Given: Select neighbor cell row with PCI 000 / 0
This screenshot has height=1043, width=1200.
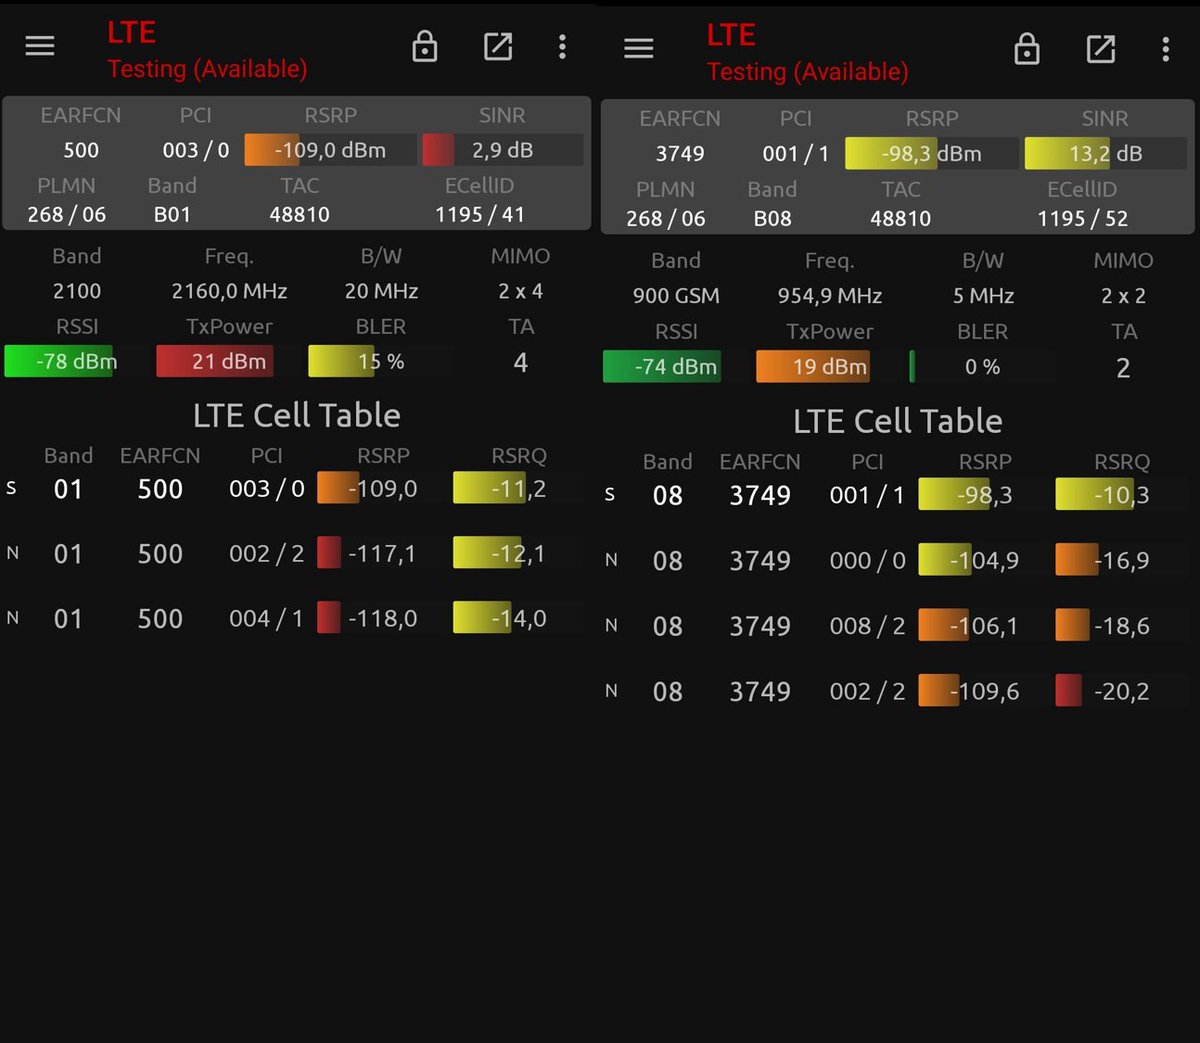Looking at the screenshot, I should coord(897,560).
